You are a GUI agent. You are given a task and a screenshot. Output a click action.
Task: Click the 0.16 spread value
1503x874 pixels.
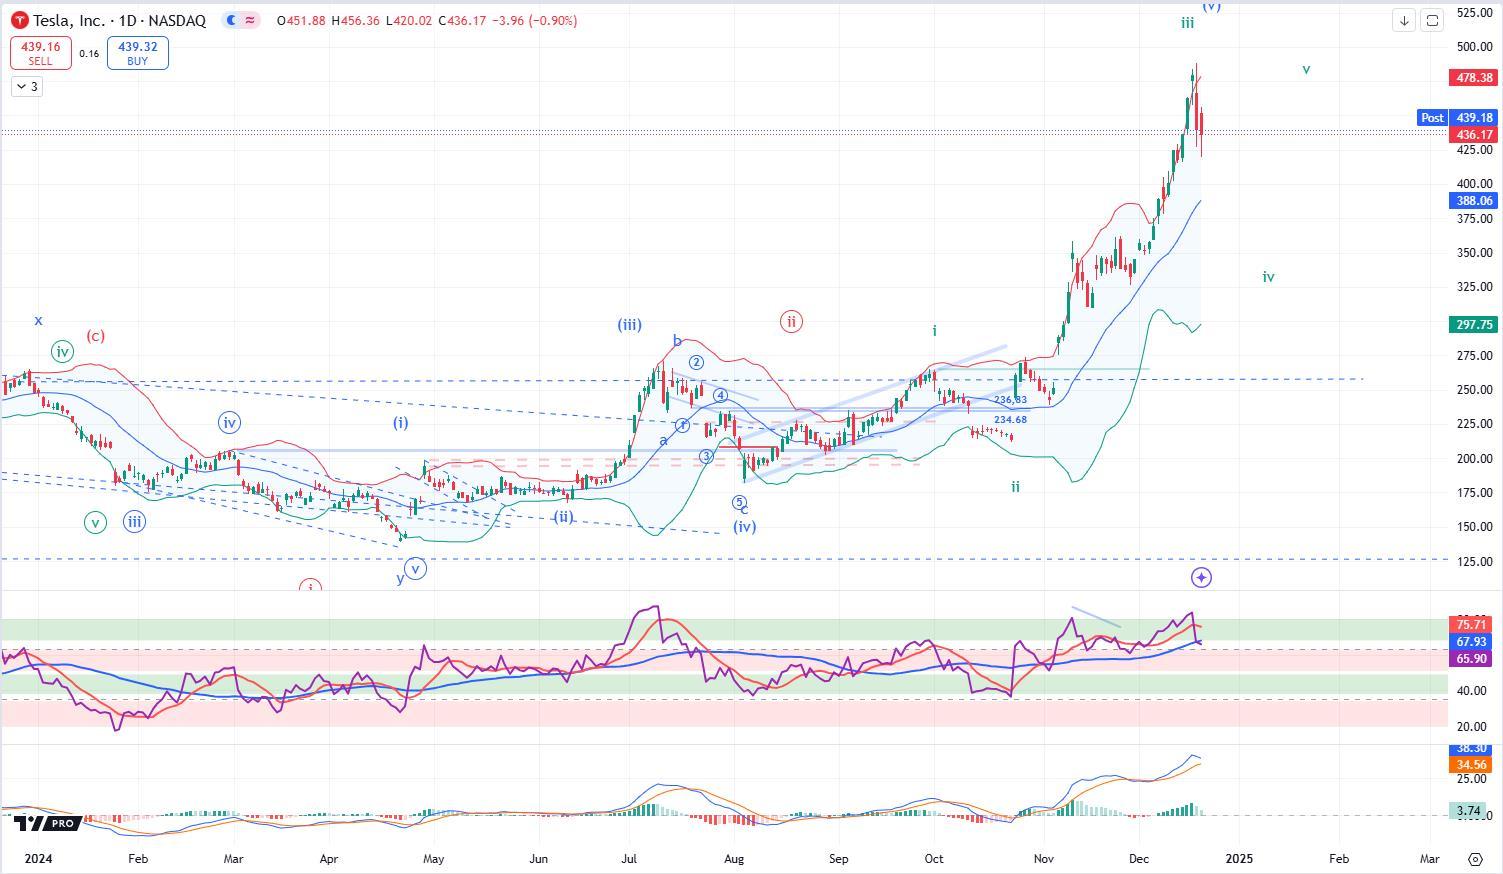(89, 54)
